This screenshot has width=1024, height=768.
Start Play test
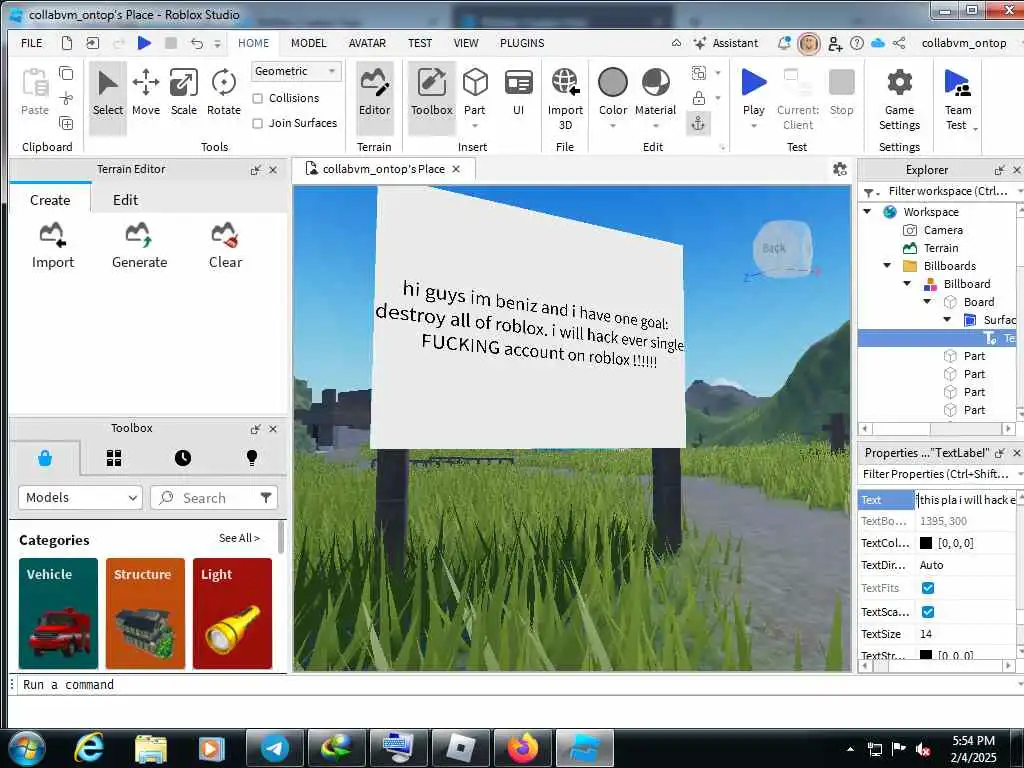click(x=754, y=93)
